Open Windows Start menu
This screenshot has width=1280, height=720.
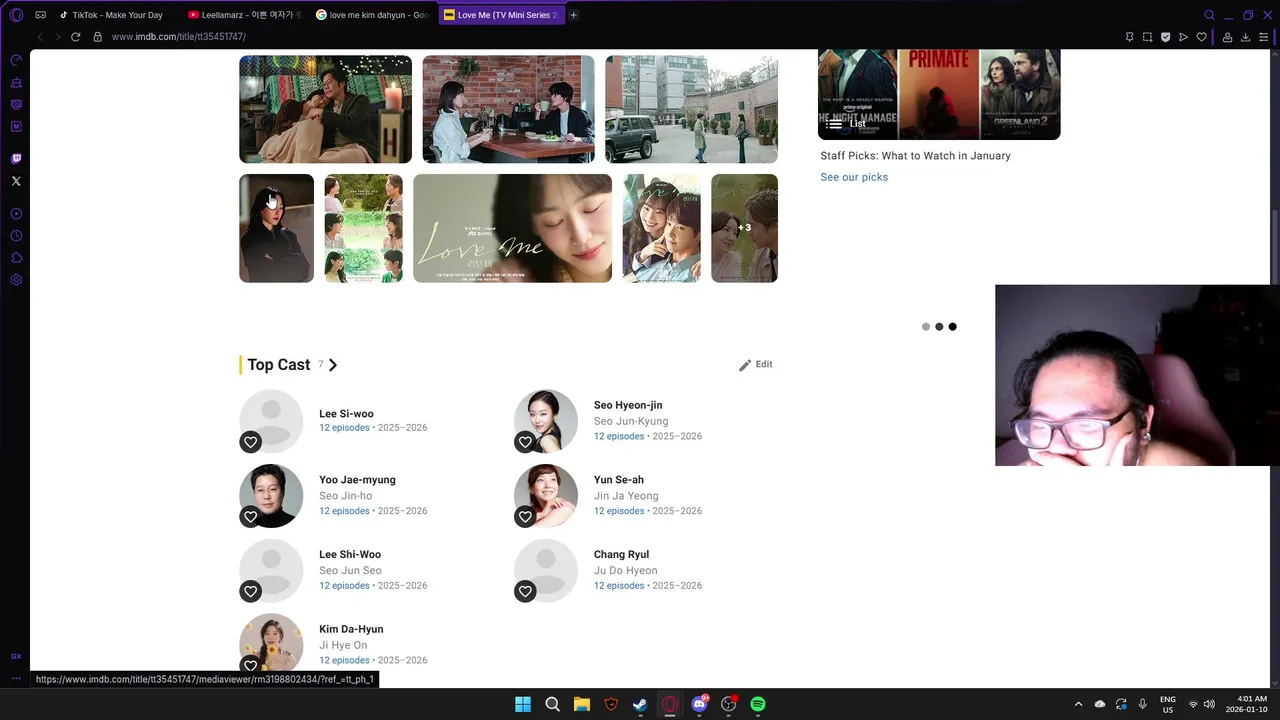(523, 704)
